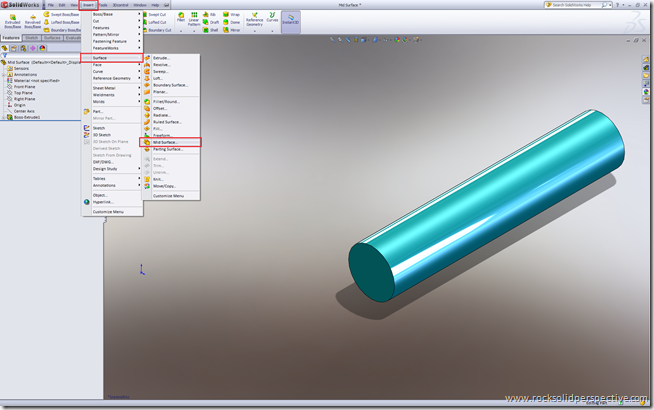Open the dropdown arrow under Linear Pattern
Screen dimensions: 654x410
[194, 31]
